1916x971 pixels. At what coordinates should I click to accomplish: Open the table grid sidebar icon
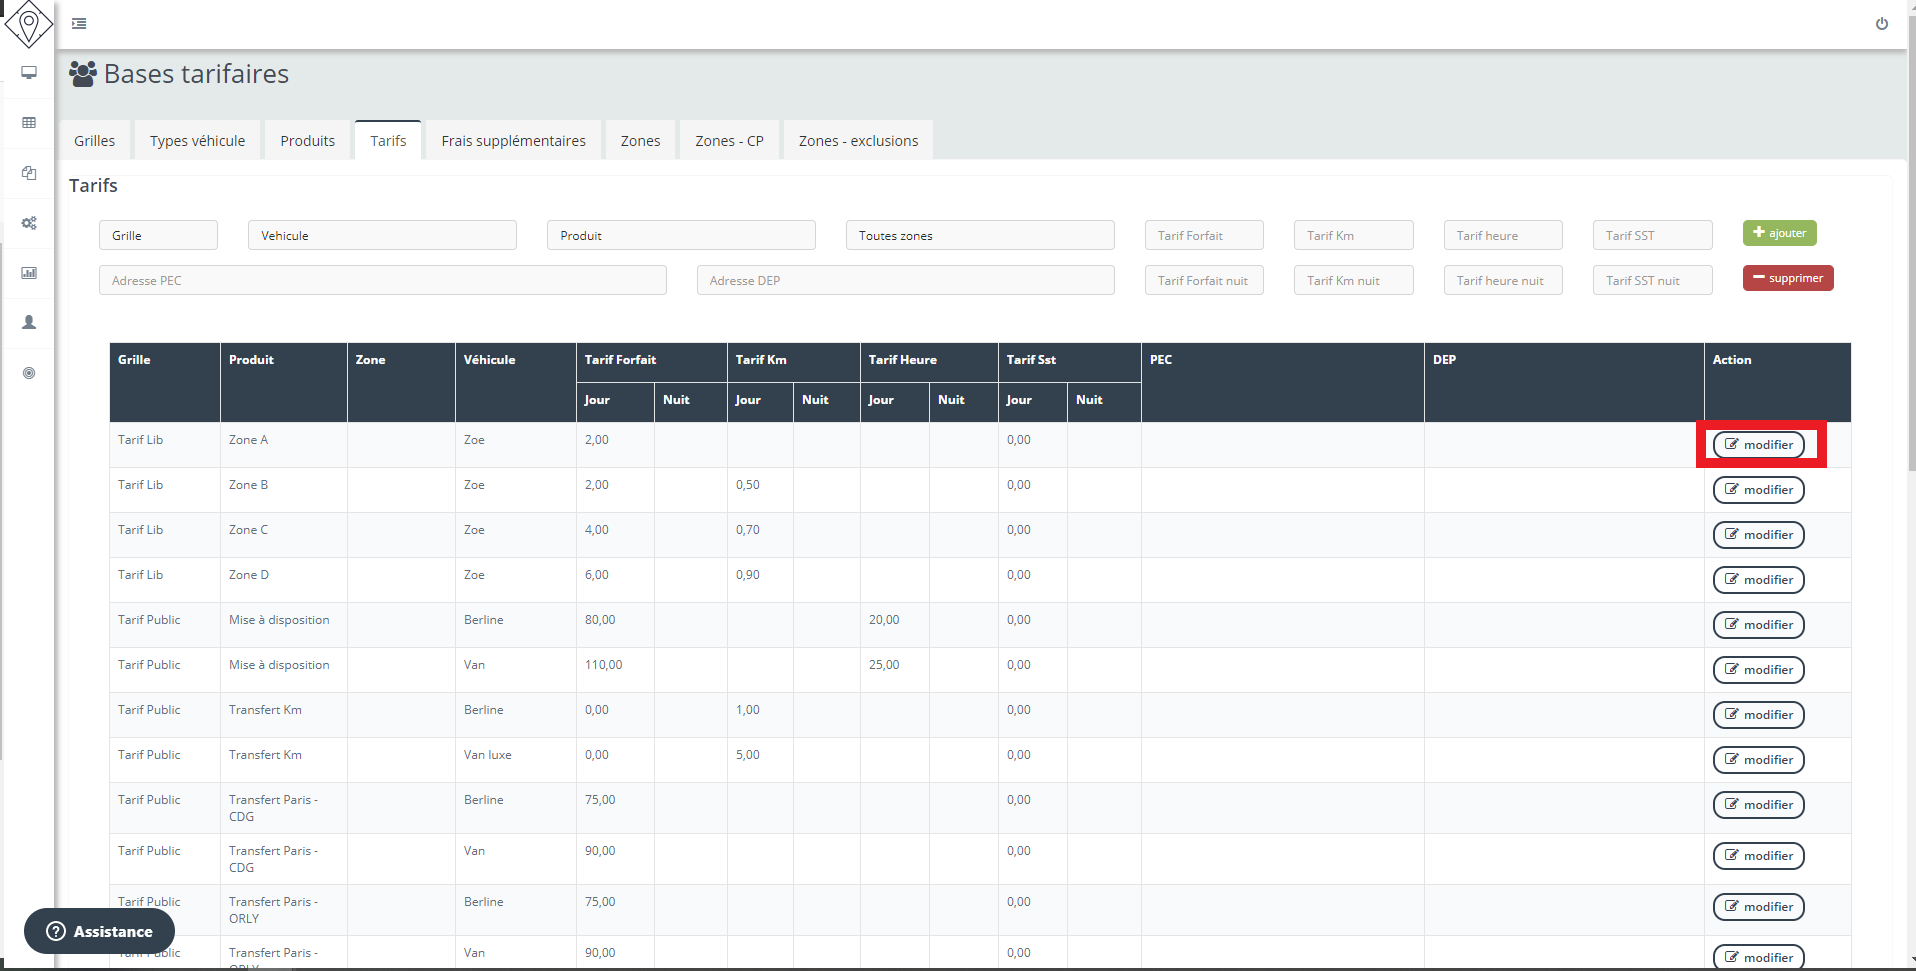(x=29, y=123)
